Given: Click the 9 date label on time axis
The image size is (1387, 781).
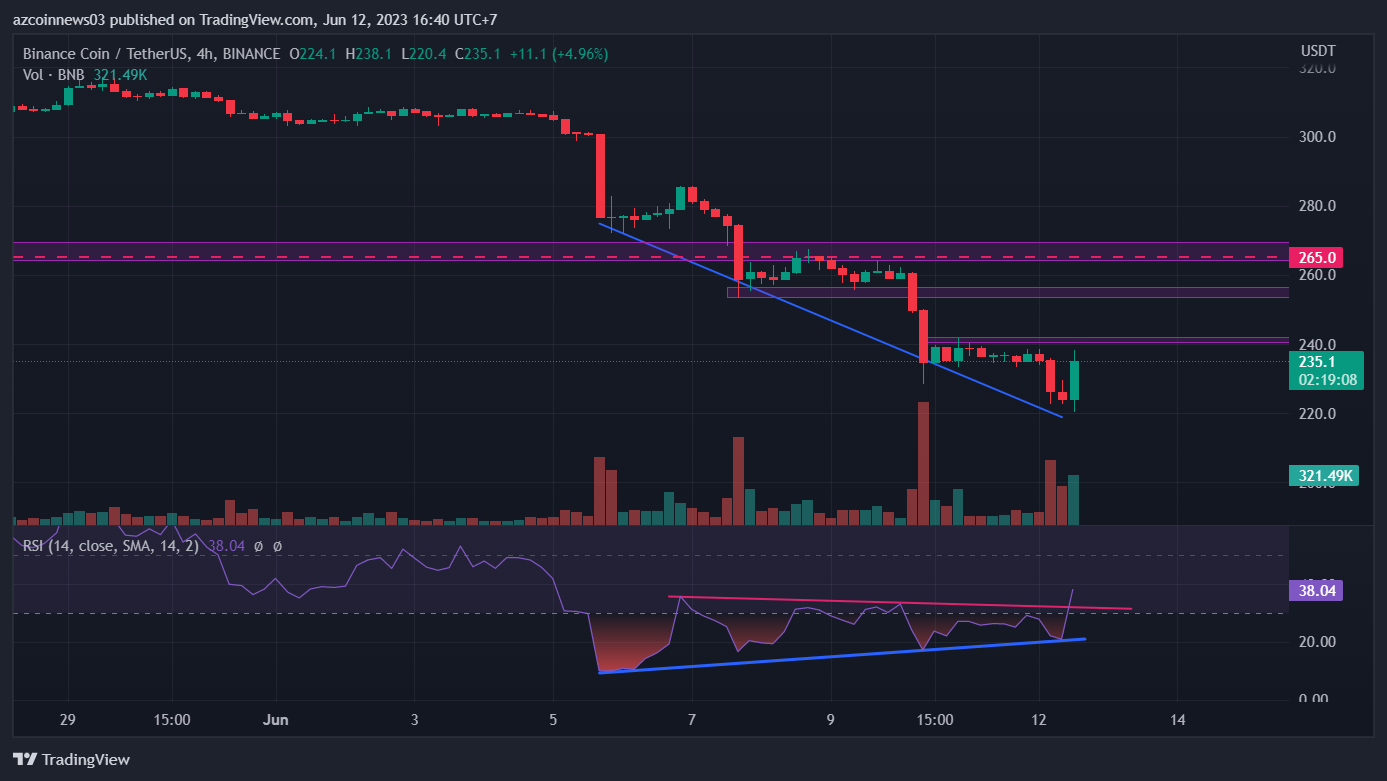Looking at the screenshot, I should 831,719.
